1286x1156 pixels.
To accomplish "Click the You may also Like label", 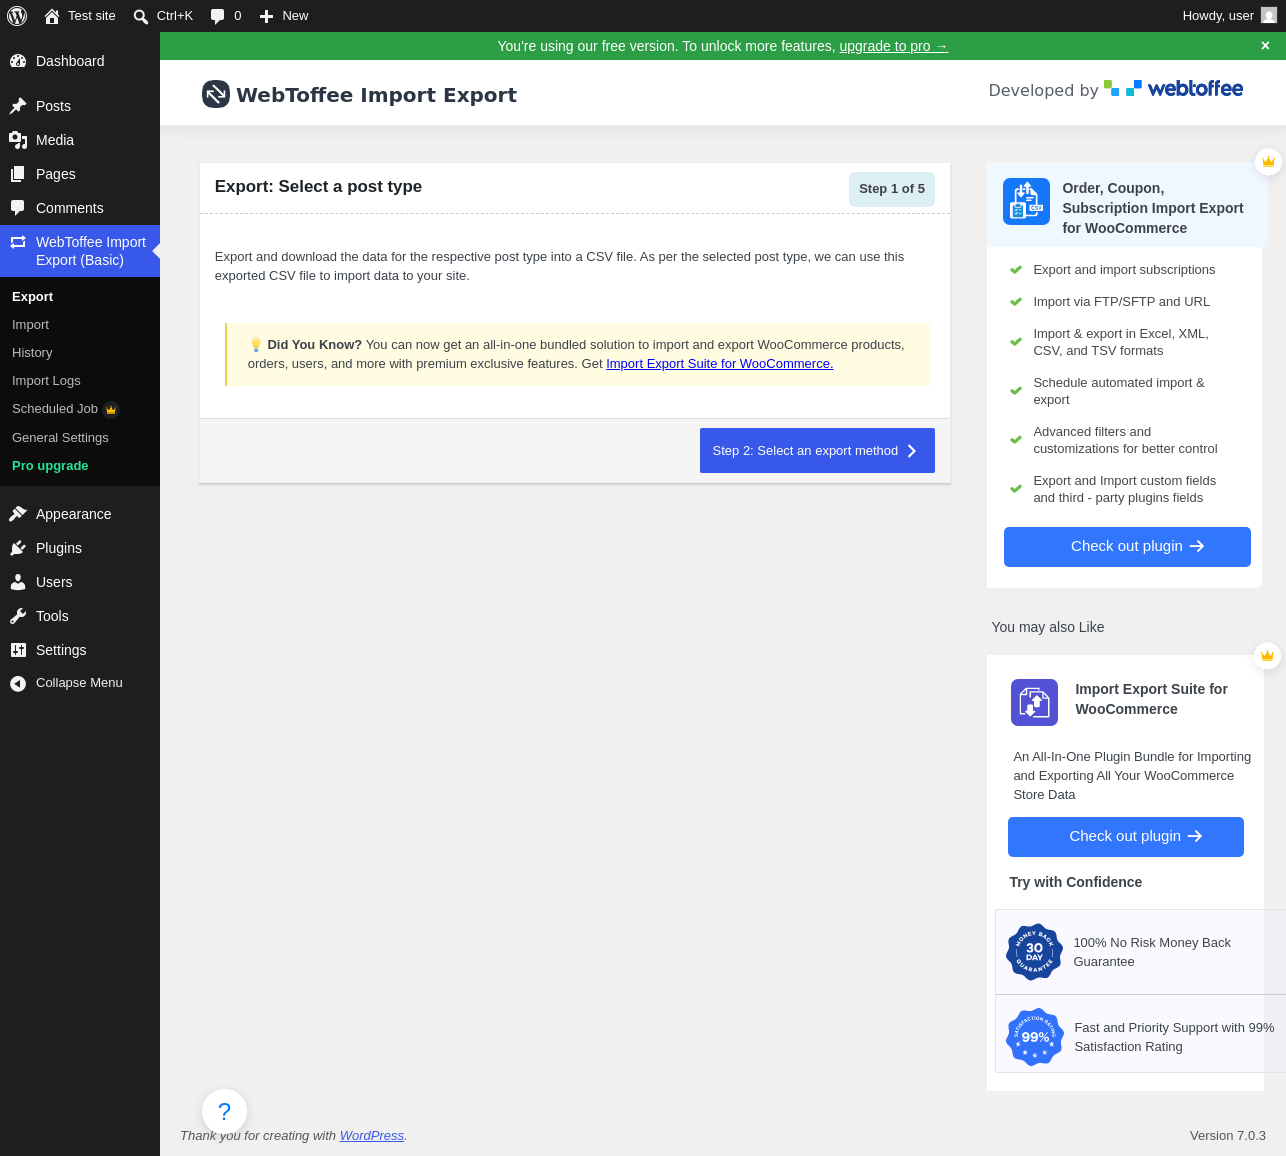I will click(x=1048, y=627).
